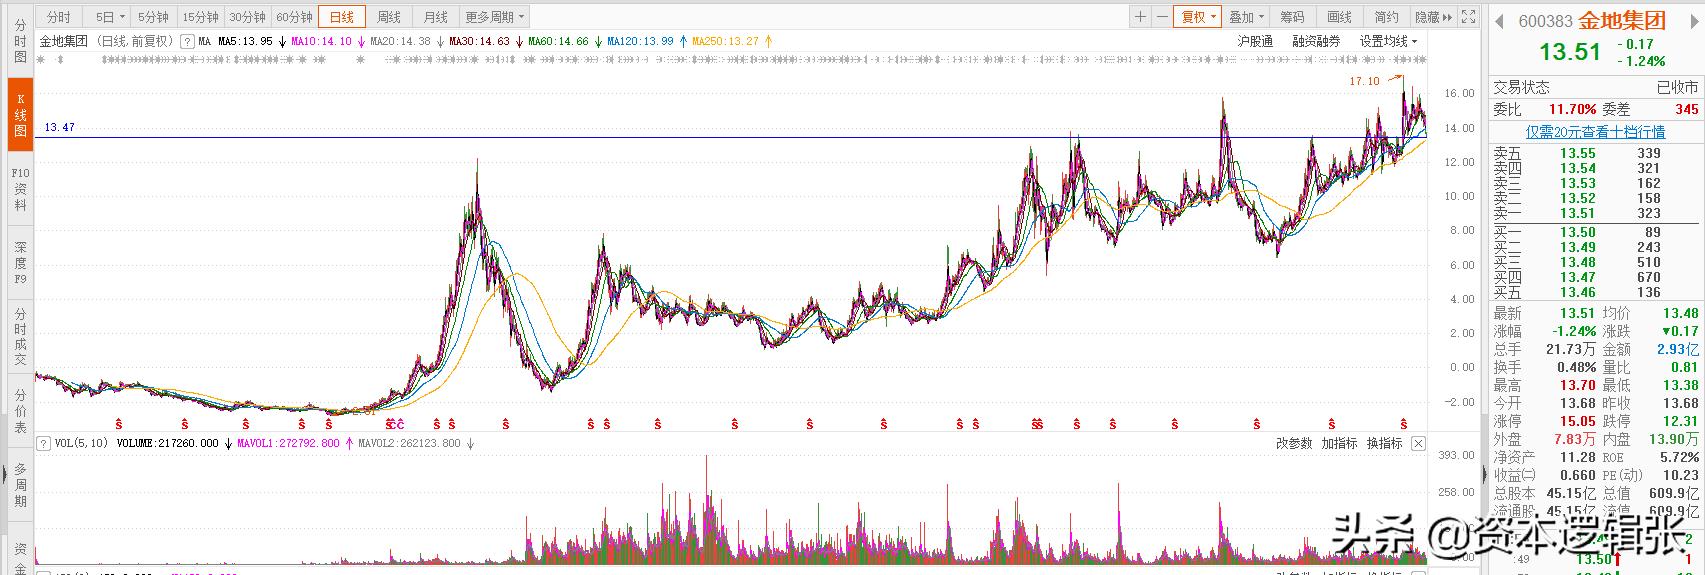Toggle 沪股通 overlay

click(x=1255, y=42)
